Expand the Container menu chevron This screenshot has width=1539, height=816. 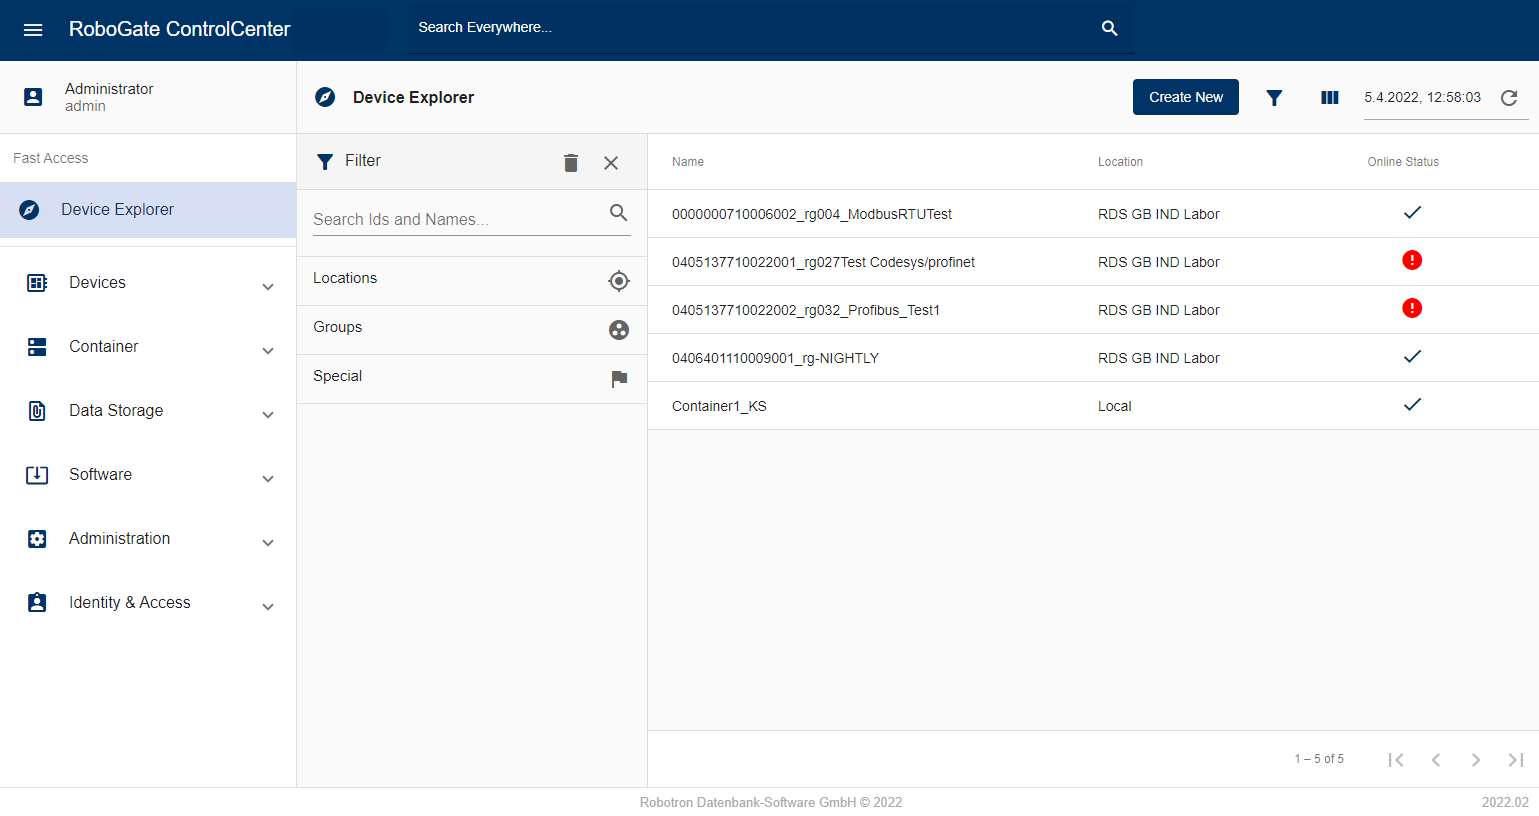[268, 351]
